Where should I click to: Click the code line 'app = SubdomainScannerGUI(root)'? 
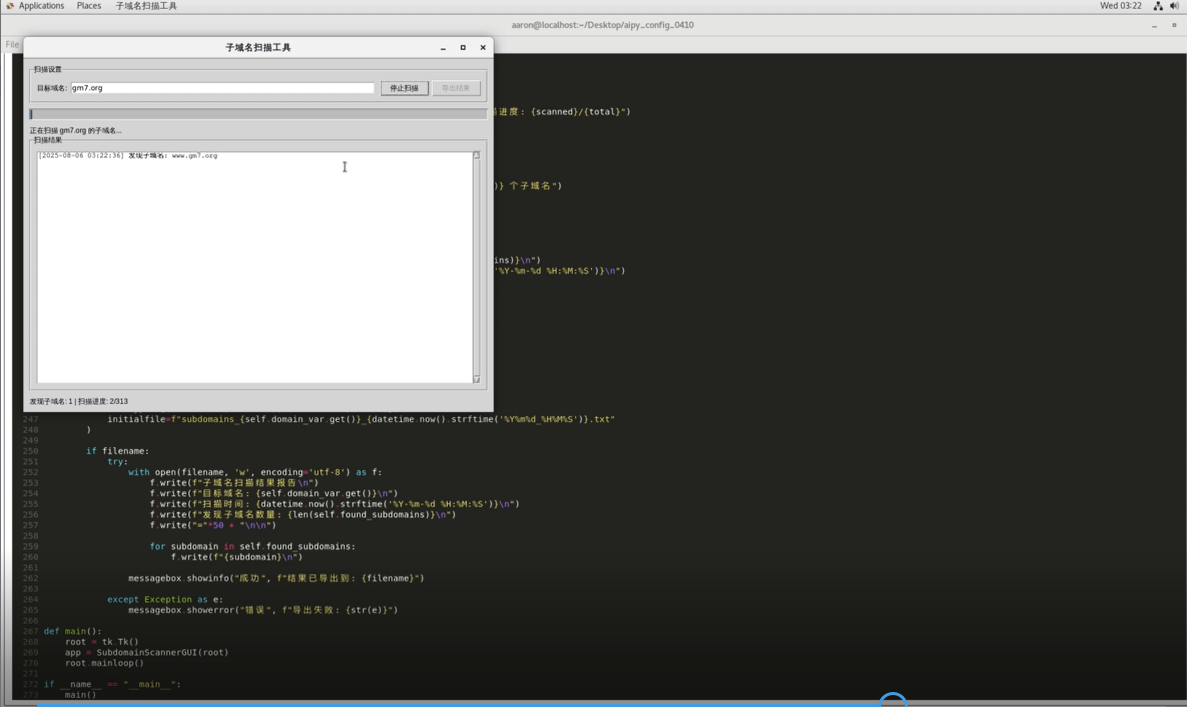[x=146, y=652]
